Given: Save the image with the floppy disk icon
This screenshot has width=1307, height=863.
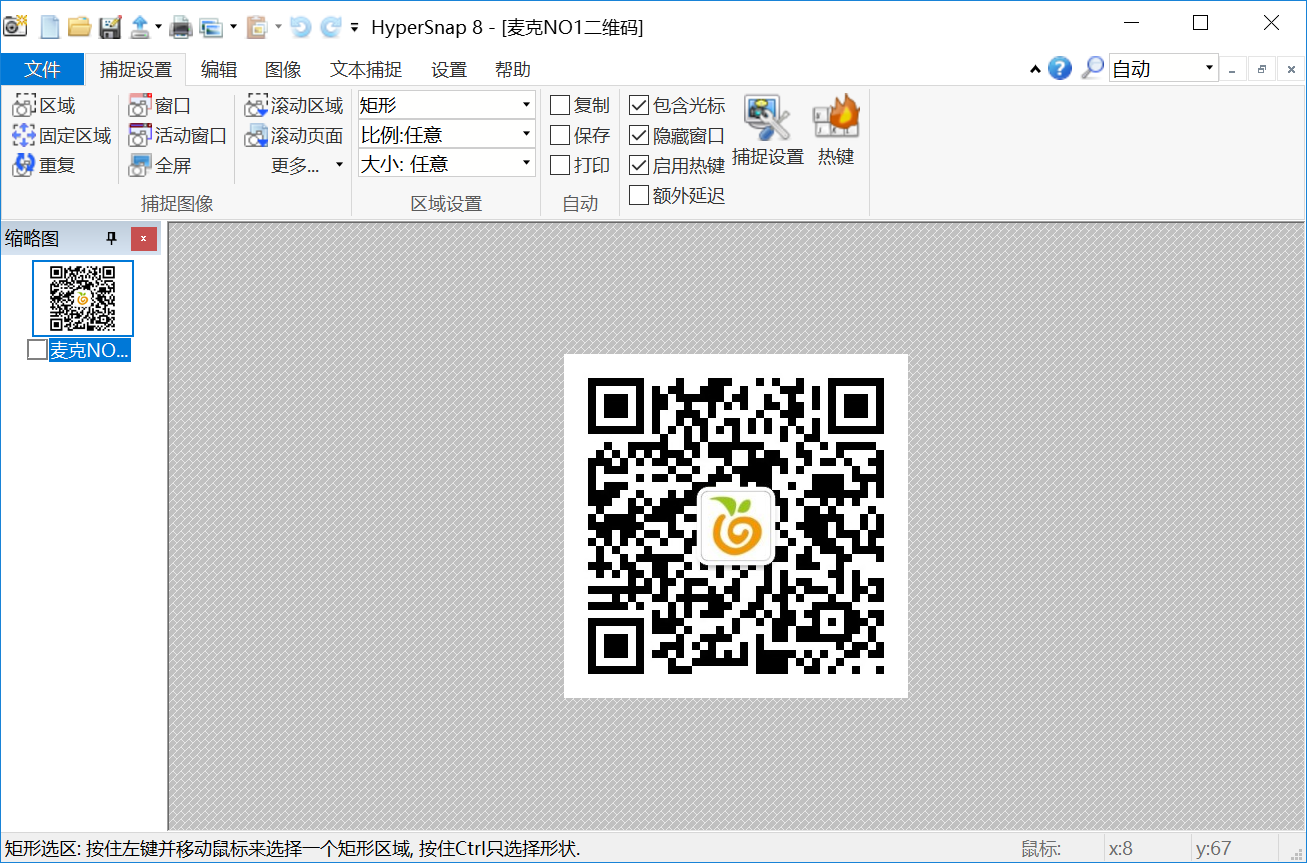Looking at the screenshot, I should [x=109, y=27].
